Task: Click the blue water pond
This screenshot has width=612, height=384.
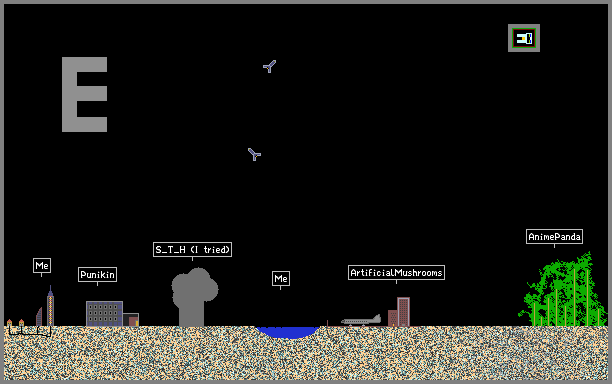Action: click(288, 332)
